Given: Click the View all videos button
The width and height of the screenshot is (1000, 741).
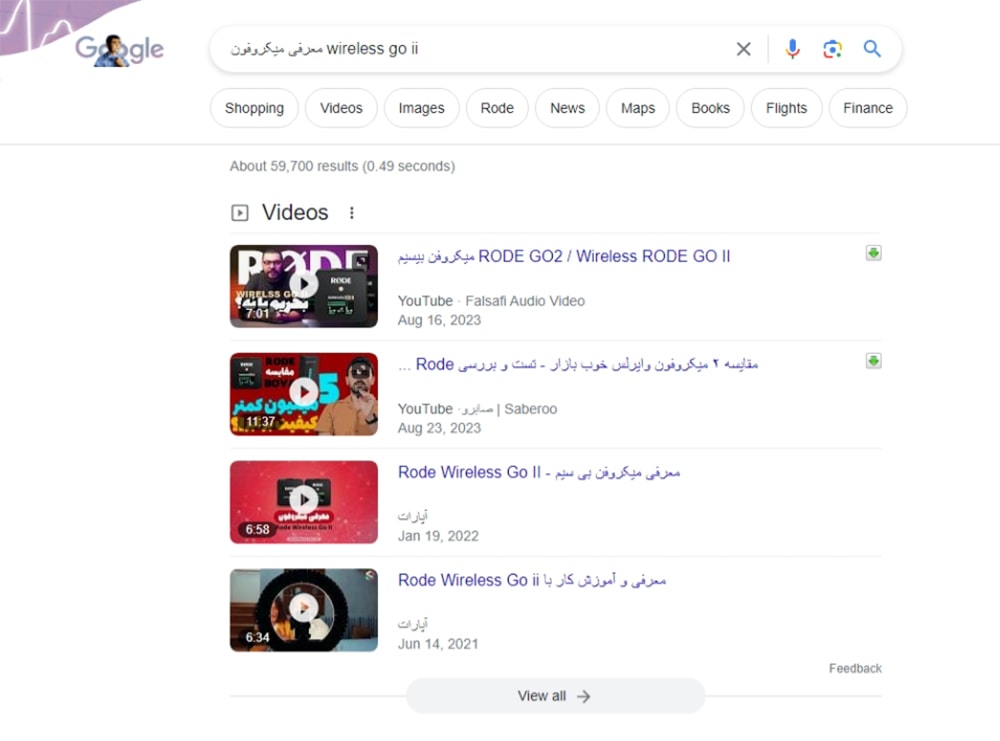Looking at the screenshot, I should (x=555, y=696).
